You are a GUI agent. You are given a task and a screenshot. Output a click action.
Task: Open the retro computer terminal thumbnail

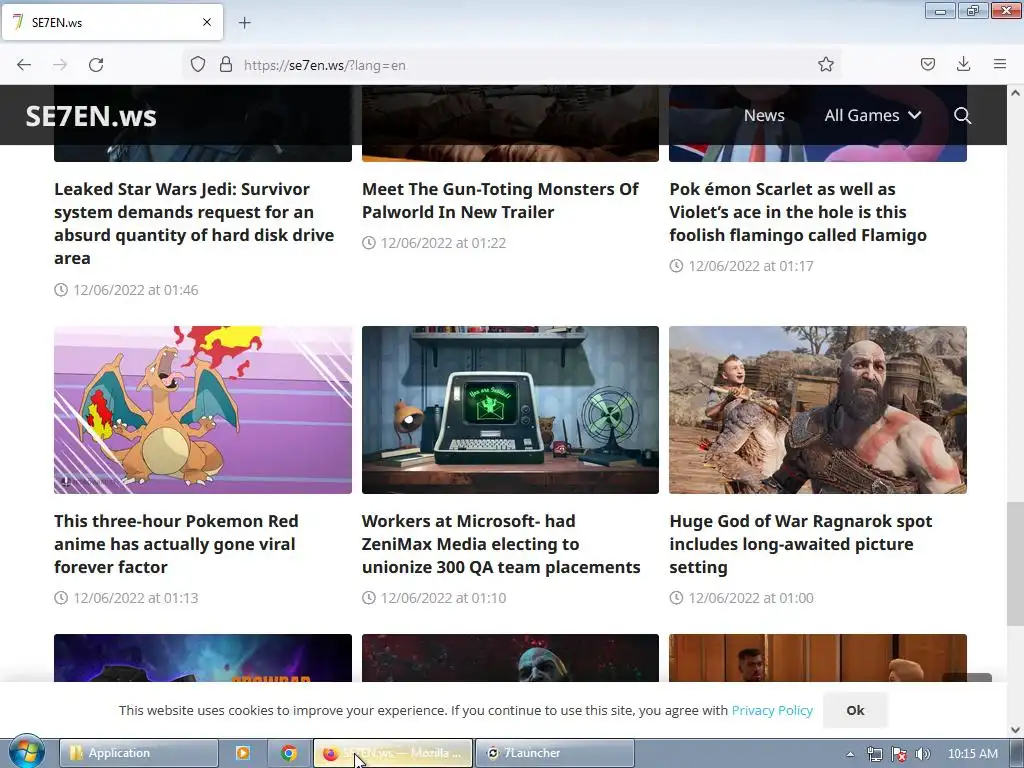[510, 409]
